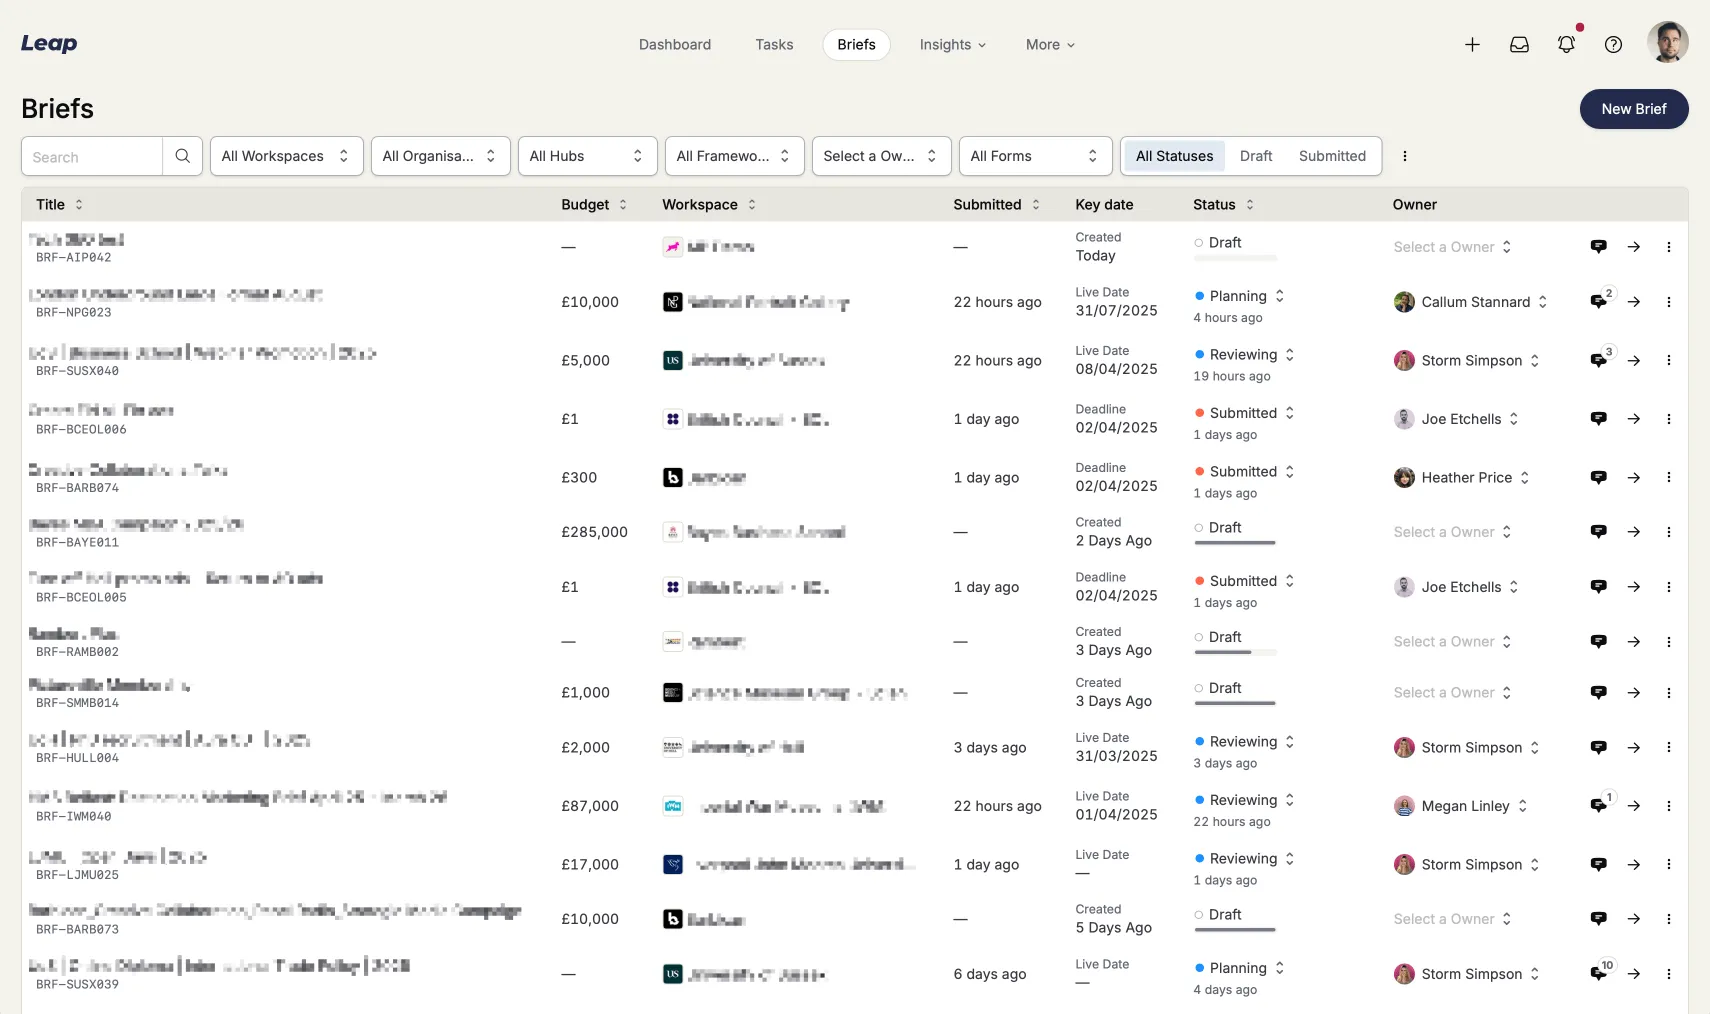The height and width of the screenshot is (1014, 1710).
Task: Open BRF-AIP042 brief via arrow icon
Action: click(1633, 247)
